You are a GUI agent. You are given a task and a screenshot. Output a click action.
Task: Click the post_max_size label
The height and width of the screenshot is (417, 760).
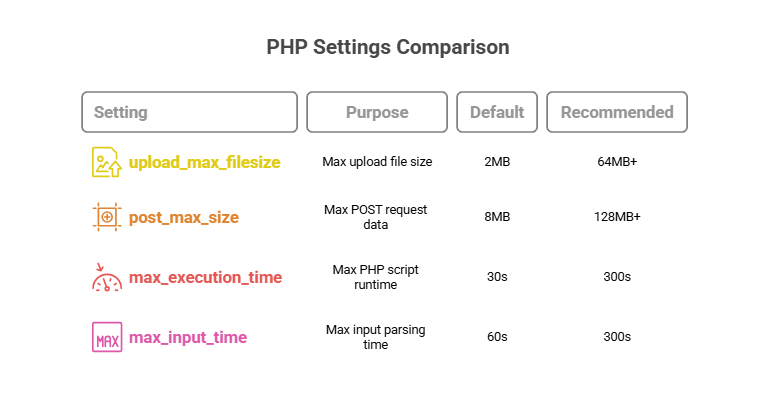[184, 217]
